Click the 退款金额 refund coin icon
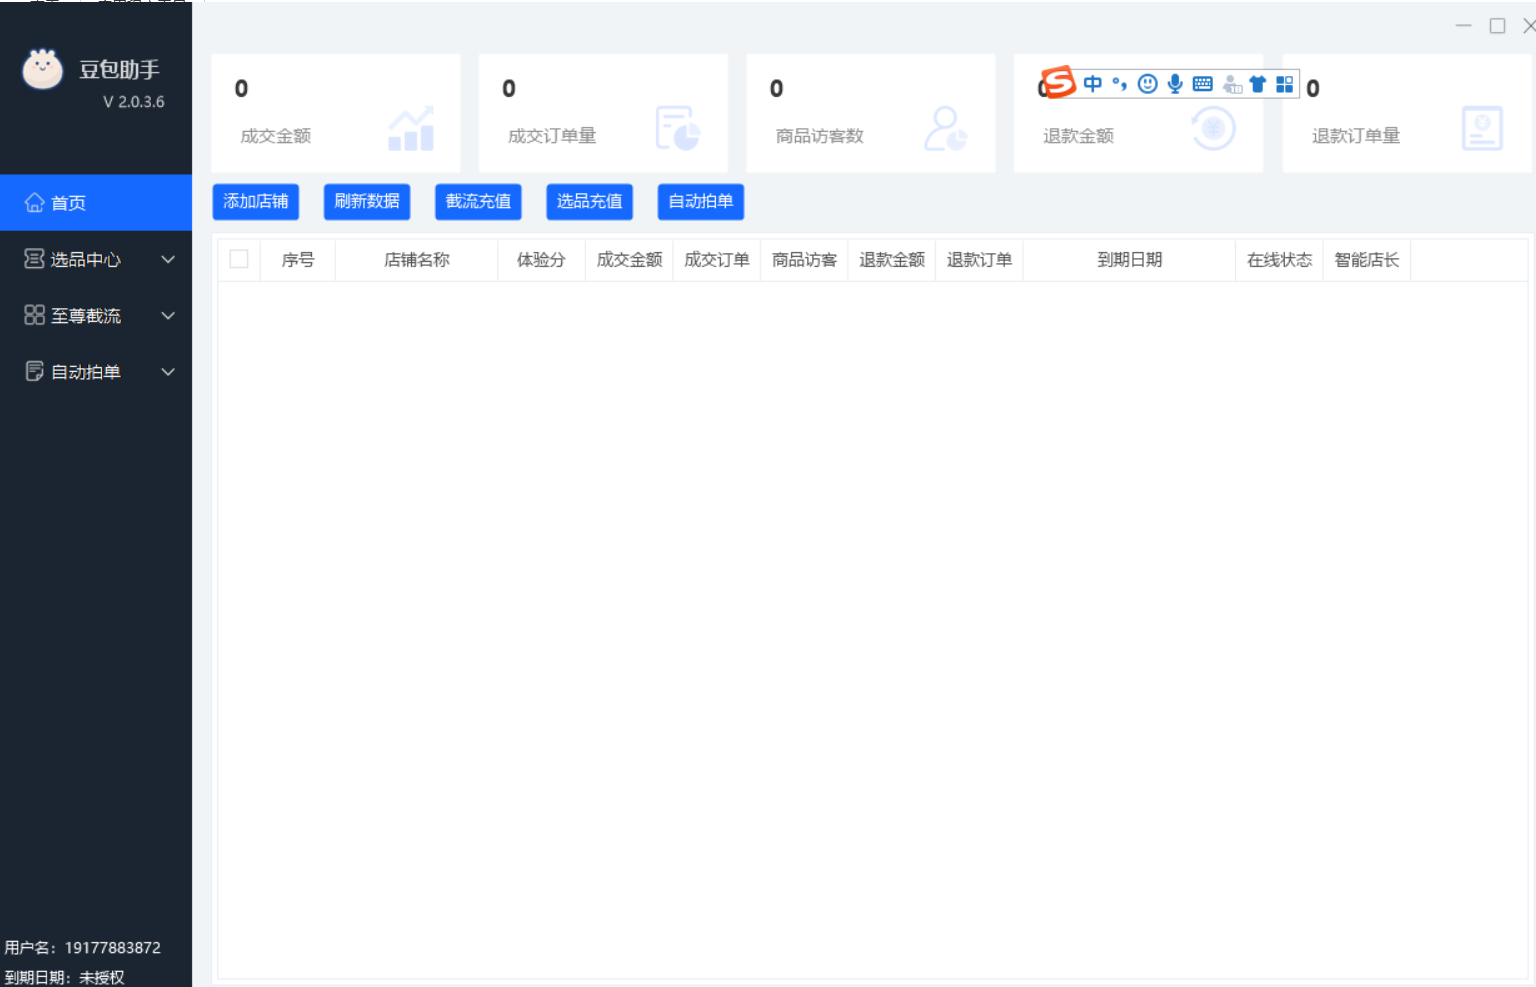 click(x=1213, y=128)
